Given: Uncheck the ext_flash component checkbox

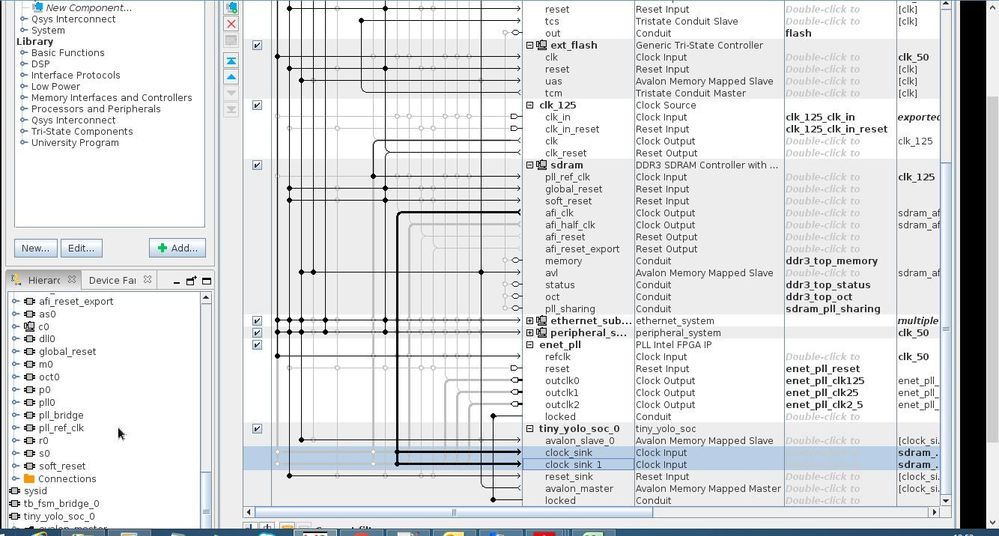Looking at the screenshot, I should pos(257,45).
